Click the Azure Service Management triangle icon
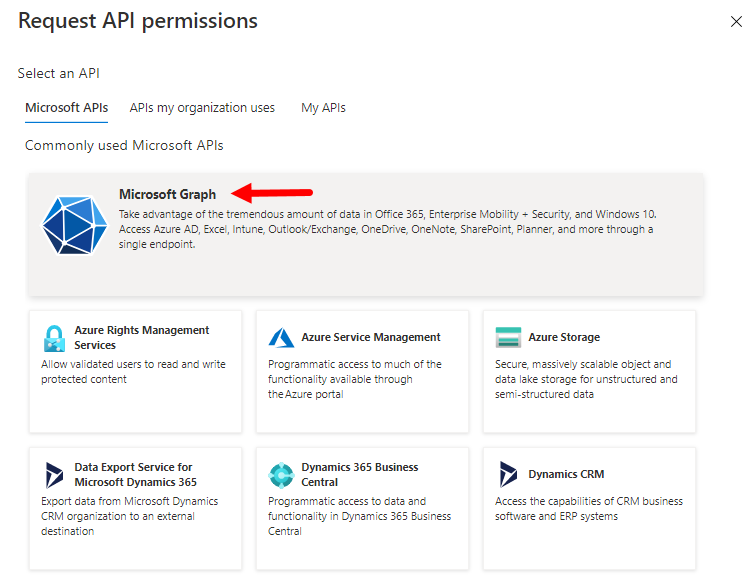The width and height of the screenshot is (747, 577). click(x=281, y=337)
